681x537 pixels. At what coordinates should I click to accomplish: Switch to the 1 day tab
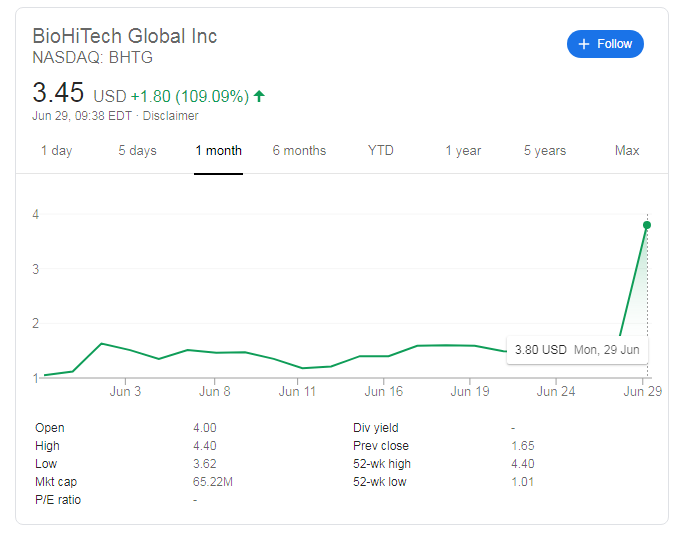(56, 150)
